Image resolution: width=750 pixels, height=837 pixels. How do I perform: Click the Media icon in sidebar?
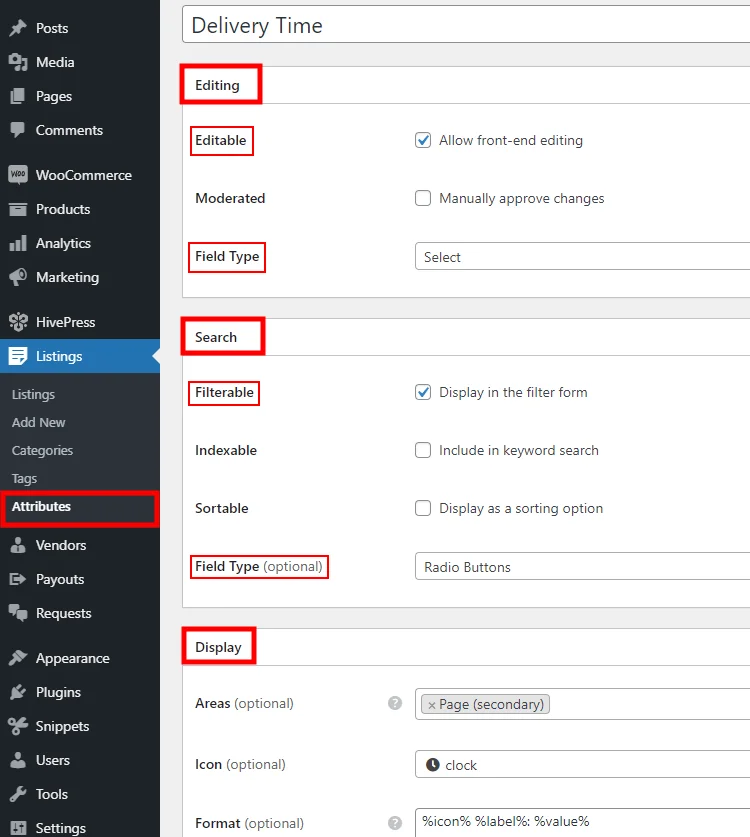click(18, 62)
